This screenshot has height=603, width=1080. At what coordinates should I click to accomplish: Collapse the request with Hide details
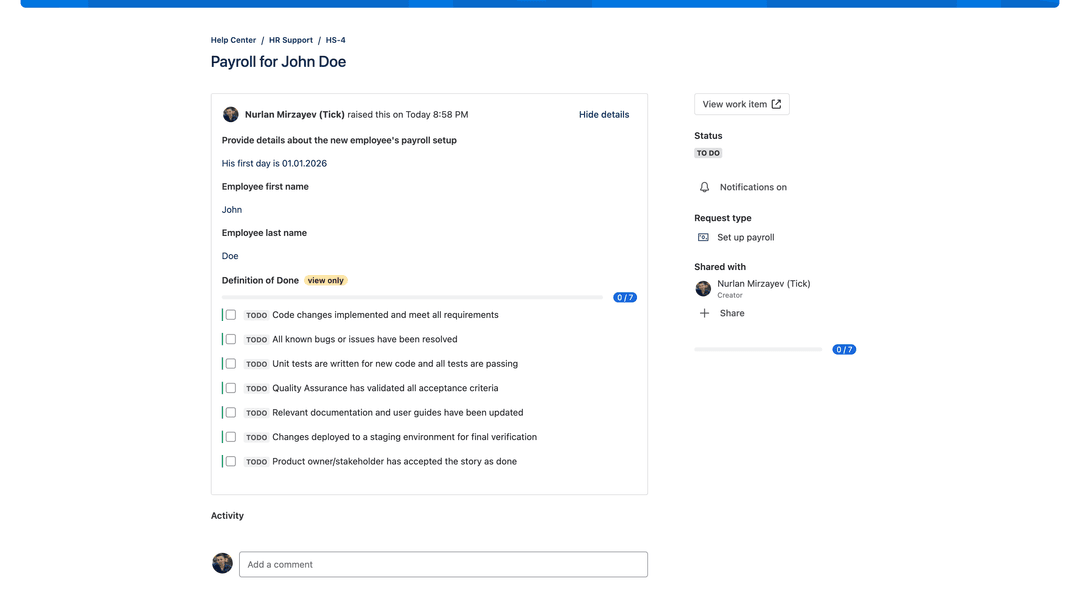click(603, 114)
